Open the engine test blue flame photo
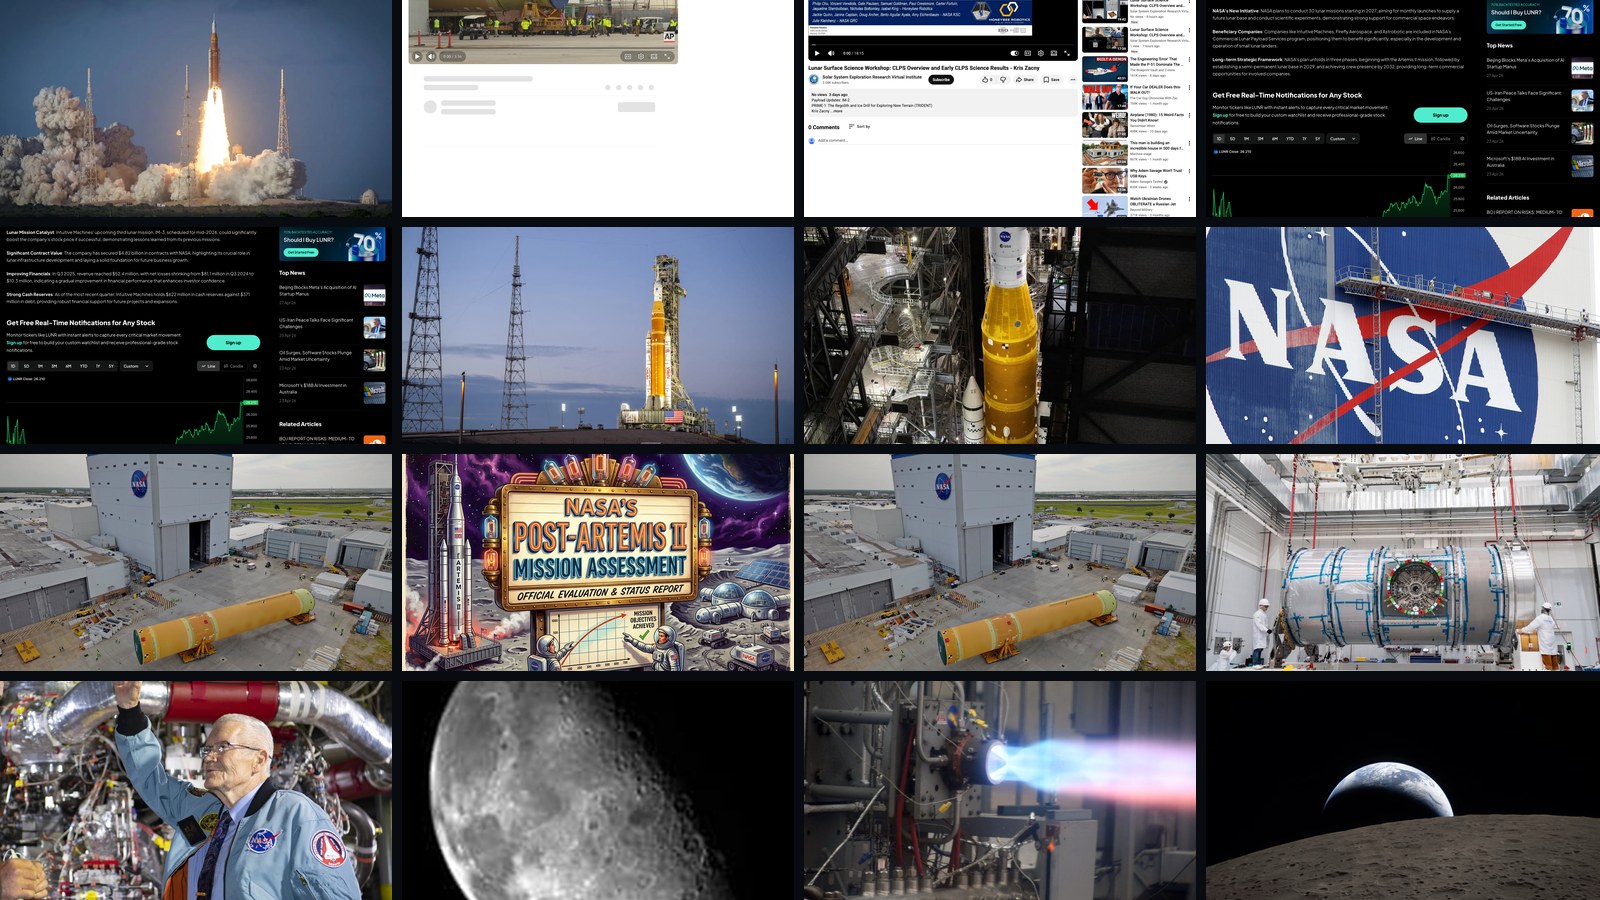Screen dimensions: 1600x900 point(1000,790)
